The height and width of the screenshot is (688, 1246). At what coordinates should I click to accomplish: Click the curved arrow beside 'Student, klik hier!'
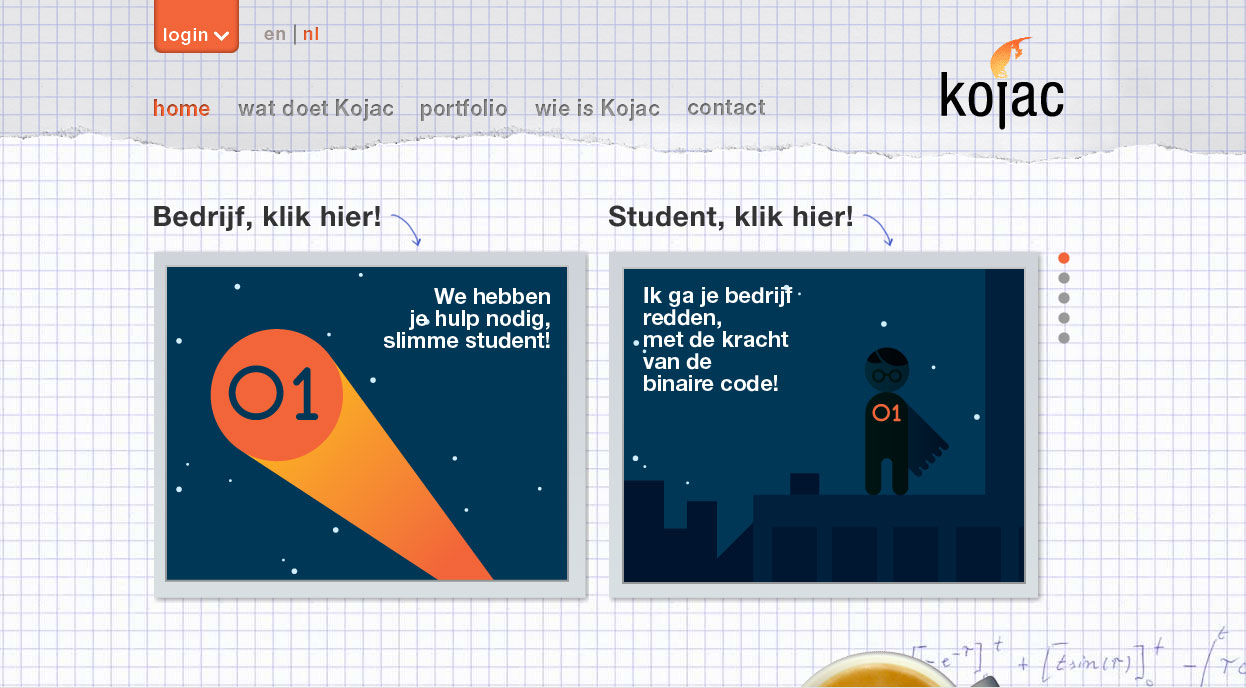(x=878, y=228)
